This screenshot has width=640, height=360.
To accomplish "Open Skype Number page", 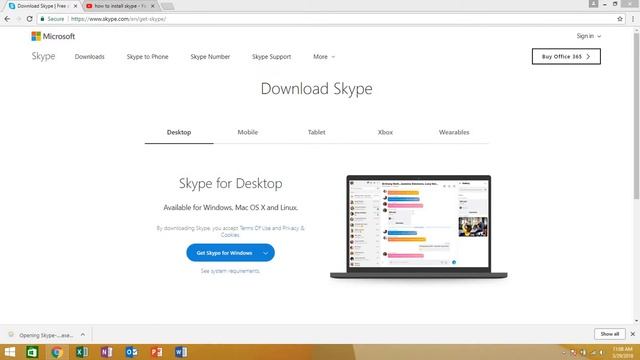I will coord(210,57).
